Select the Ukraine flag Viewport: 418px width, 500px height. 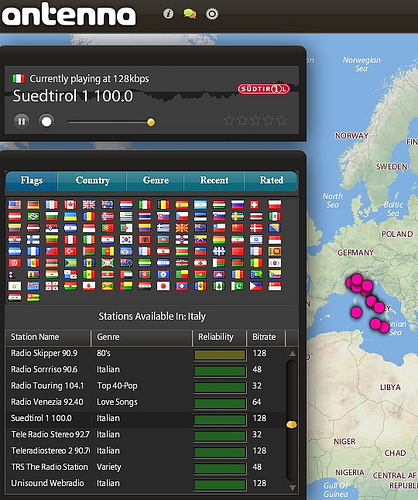point(70,216)
